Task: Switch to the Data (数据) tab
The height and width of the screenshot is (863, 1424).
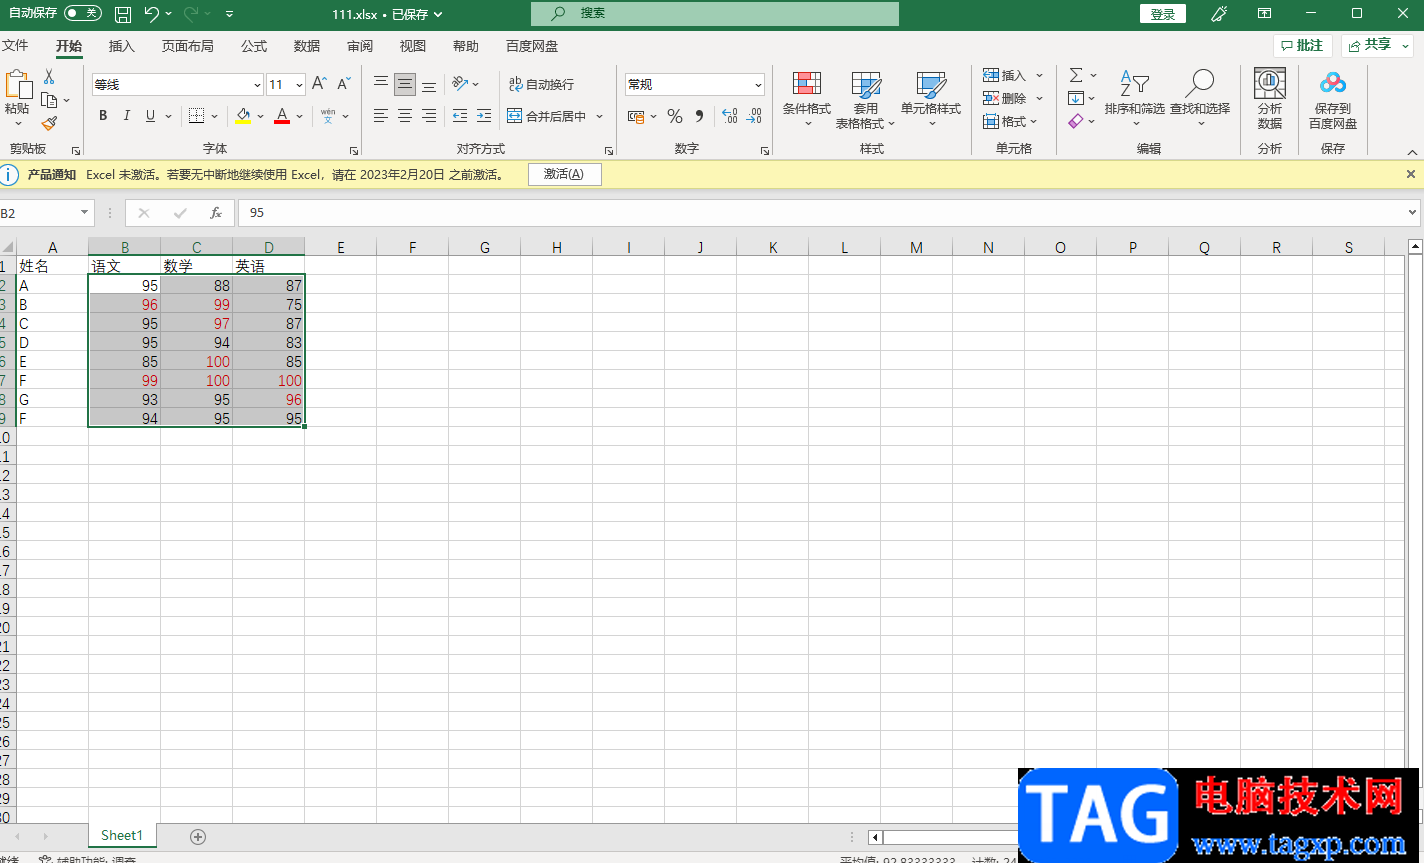Action: click(307, 46)
